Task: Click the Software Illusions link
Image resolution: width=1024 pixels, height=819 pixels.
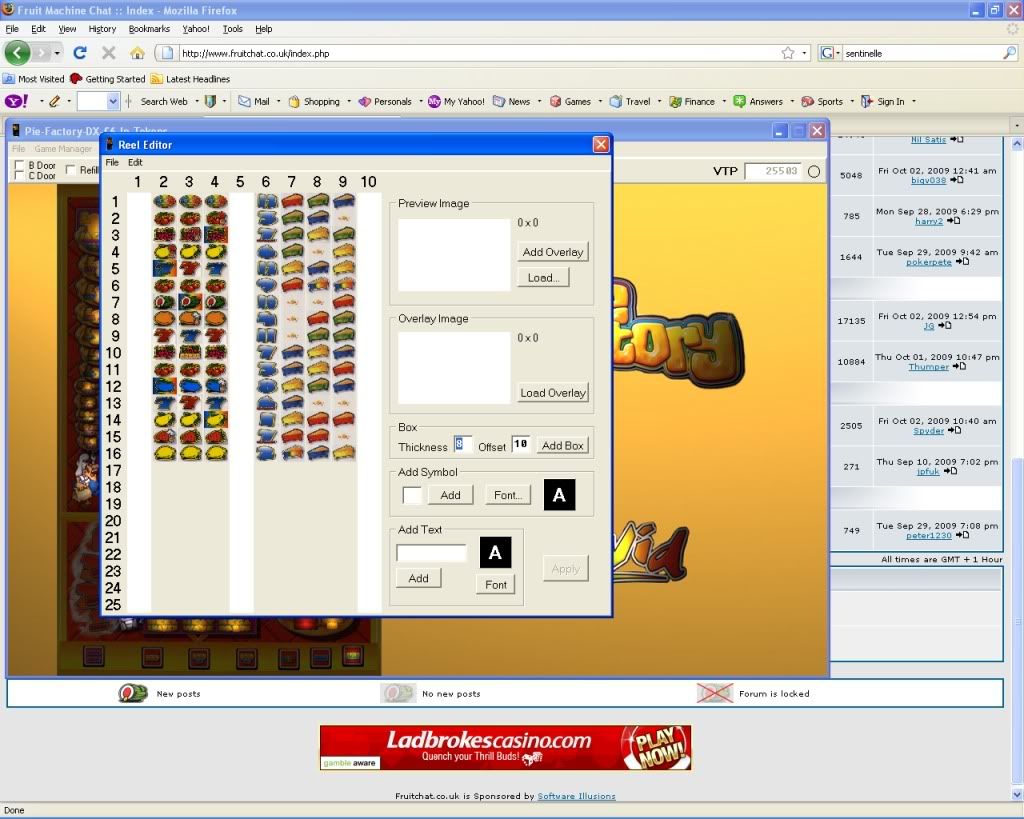Action: tap(576, 796)
